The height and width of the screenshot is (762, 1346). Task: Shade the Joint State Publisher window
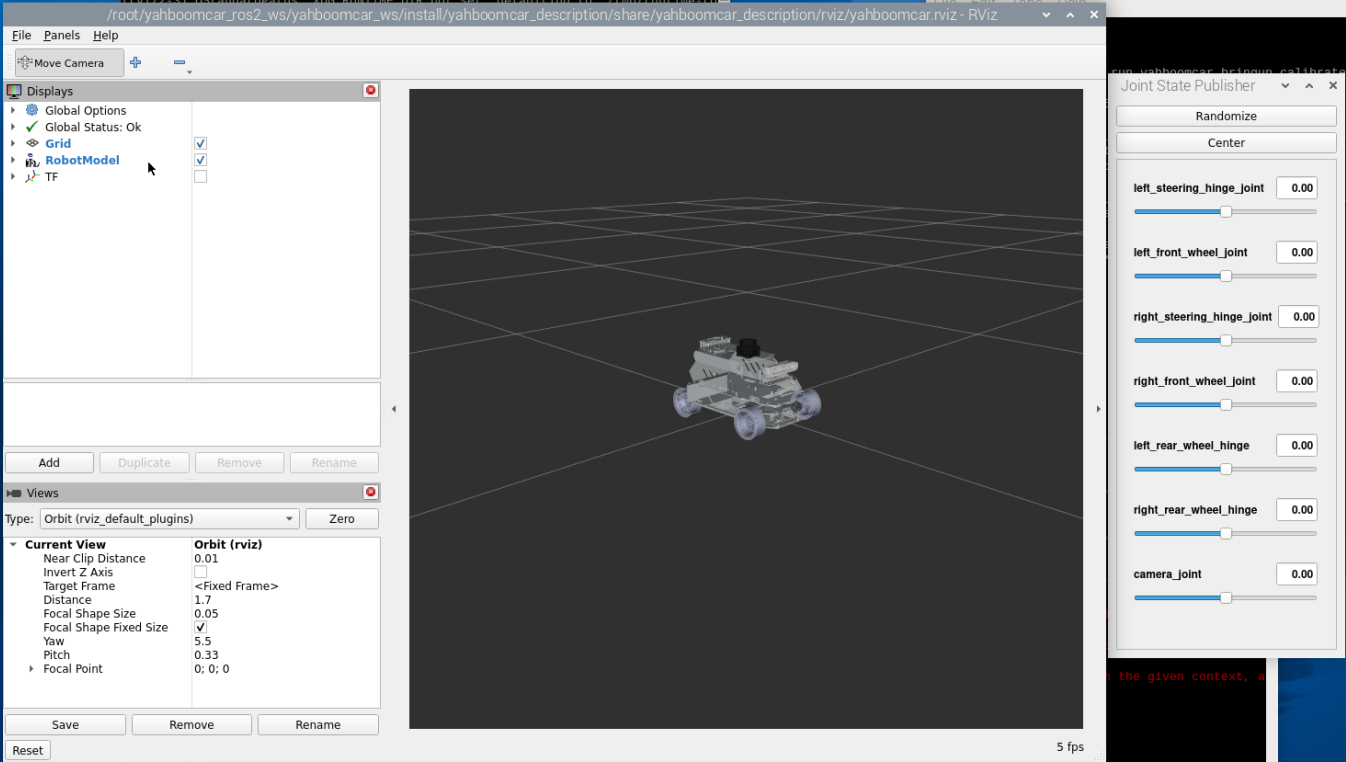click(x=1286, y=86)
